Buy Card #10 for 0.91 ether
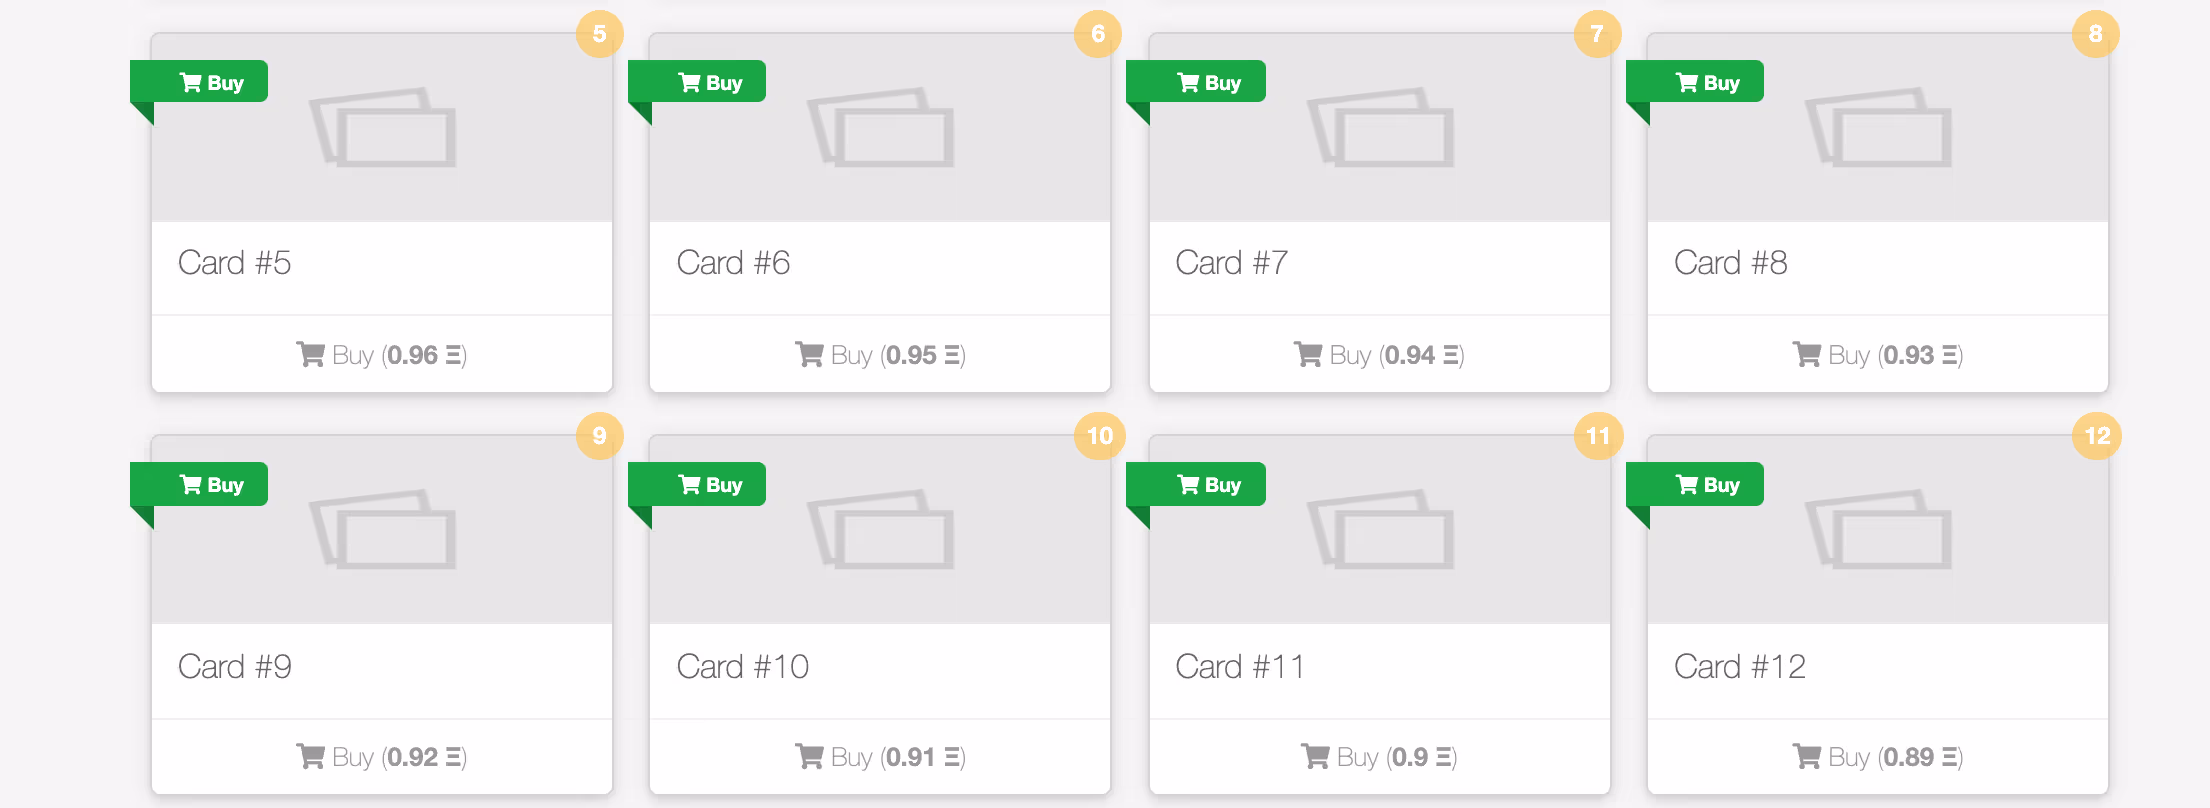This screenshot has width=2210, height=808. (x=880, y=757)
